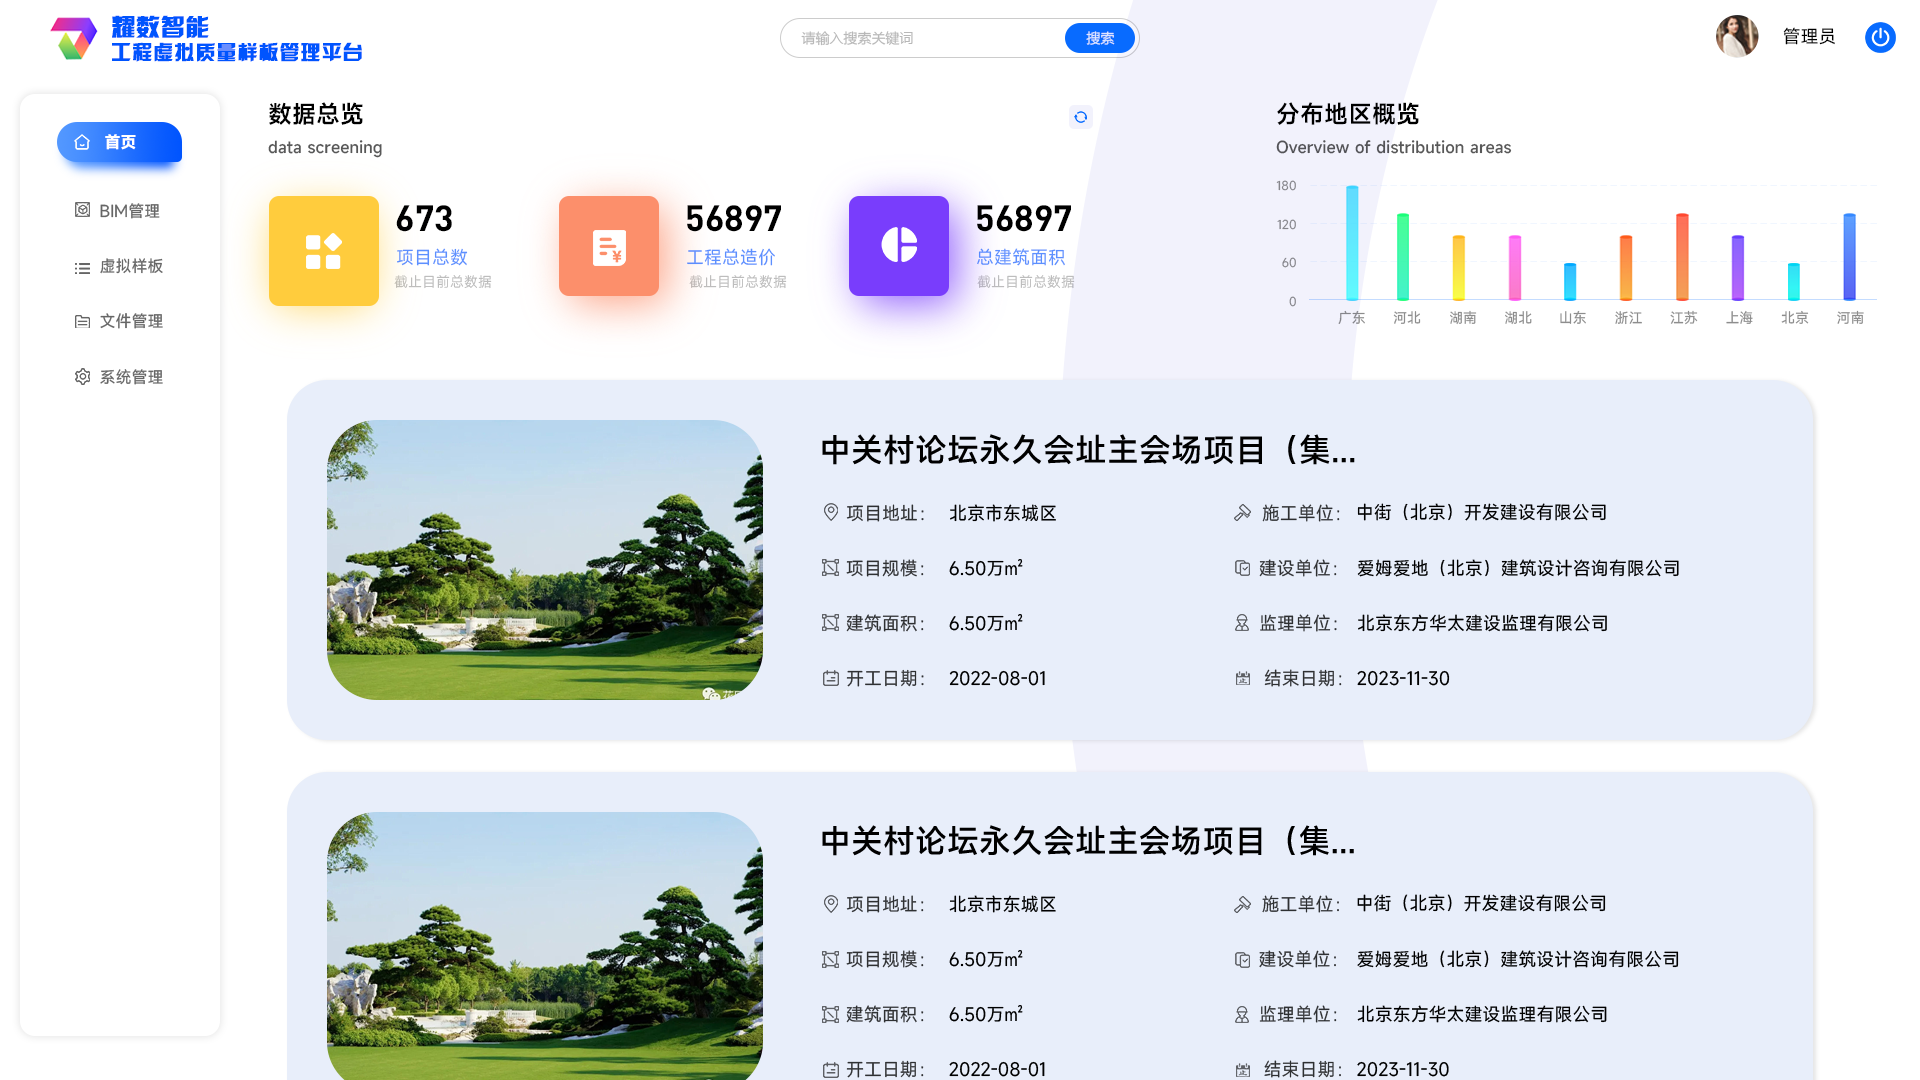1920x1080 pixels.
Task: Click the 管理员 username label
Action: [x=1808, y=37]
